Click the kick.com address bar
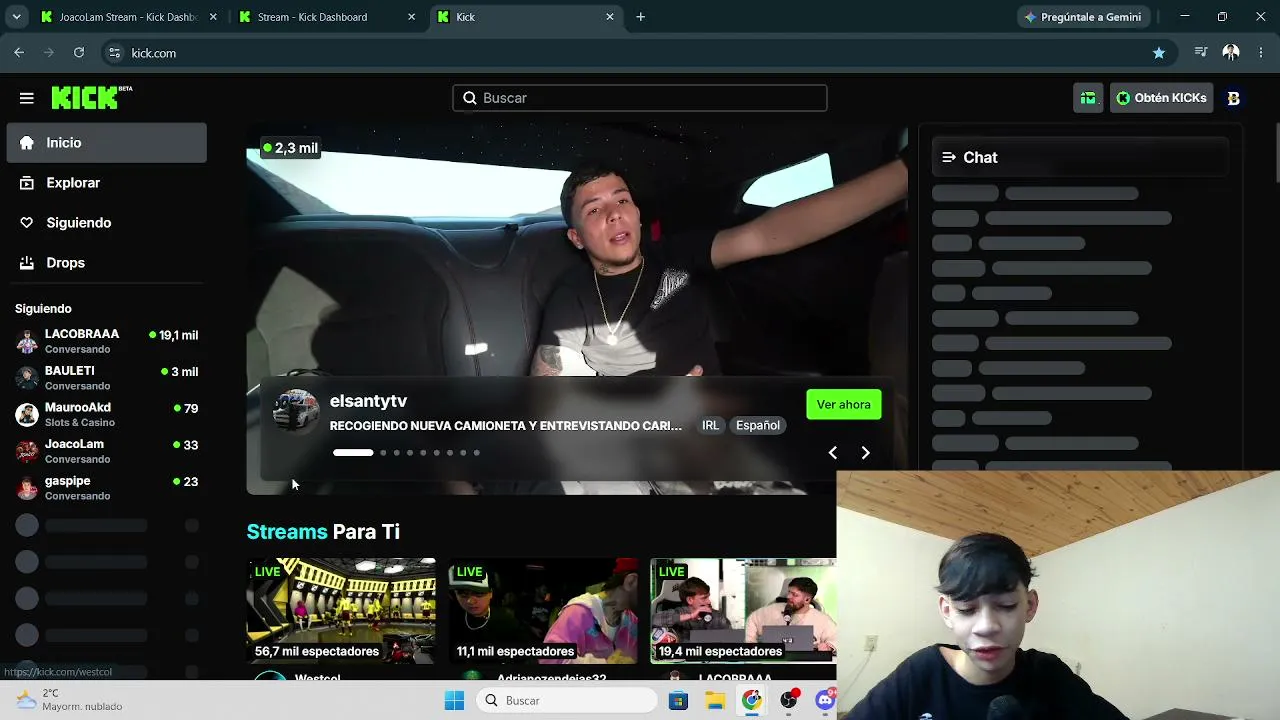1280x720 pixels. click(640, 53)
